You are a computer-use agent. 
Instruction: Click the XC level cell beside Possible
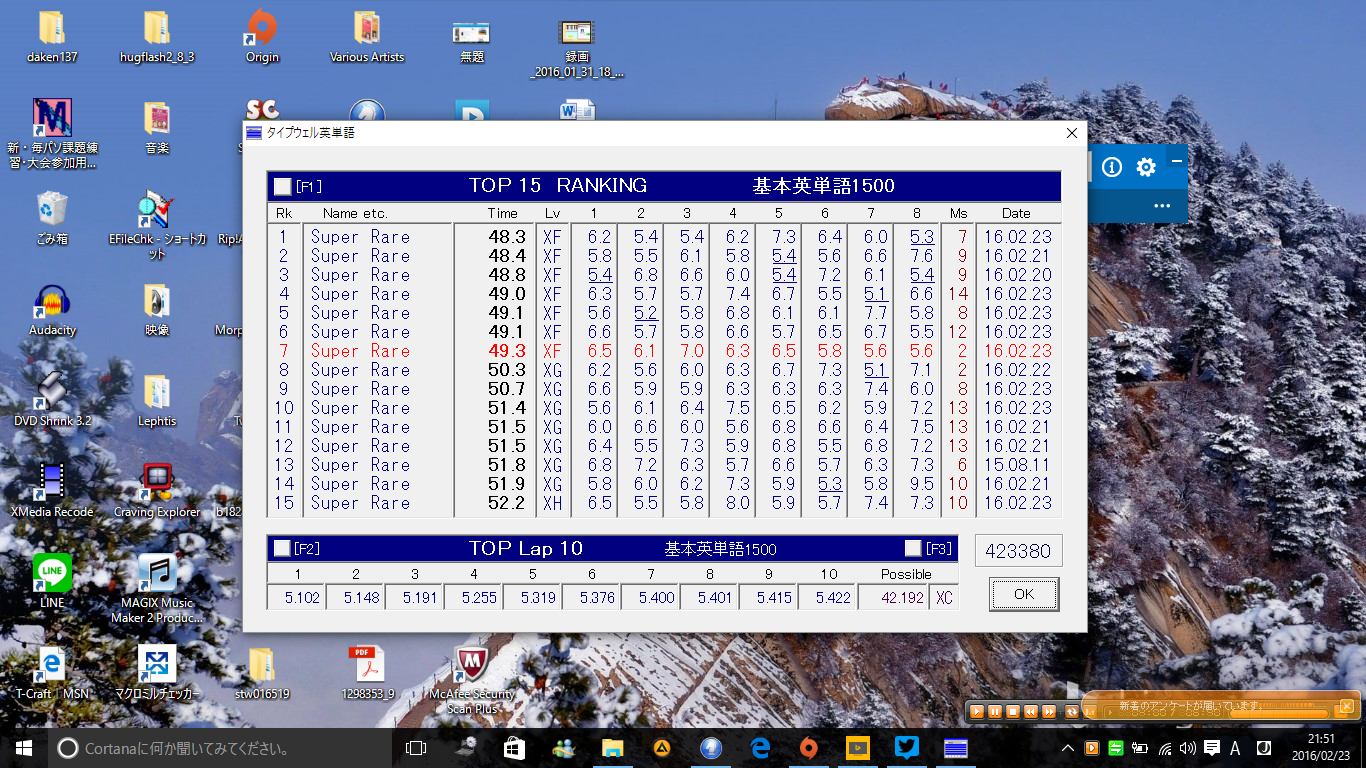click(x=944, y=597)
